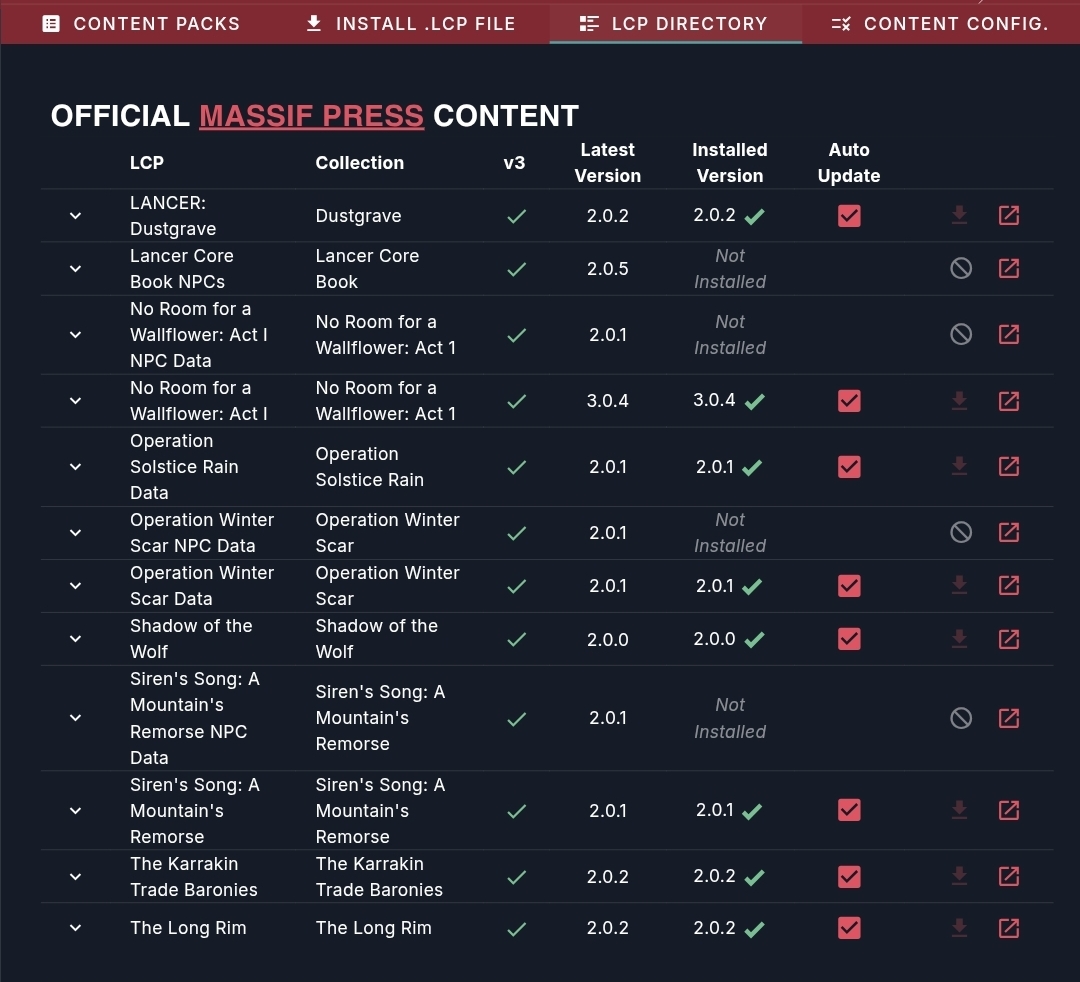Click the Auto Update column header

[x=849, y=163]
